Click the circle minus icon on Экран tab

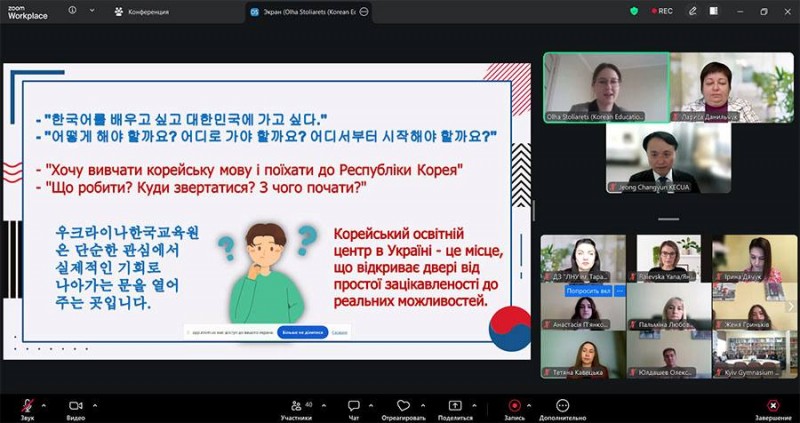(364, 12)
